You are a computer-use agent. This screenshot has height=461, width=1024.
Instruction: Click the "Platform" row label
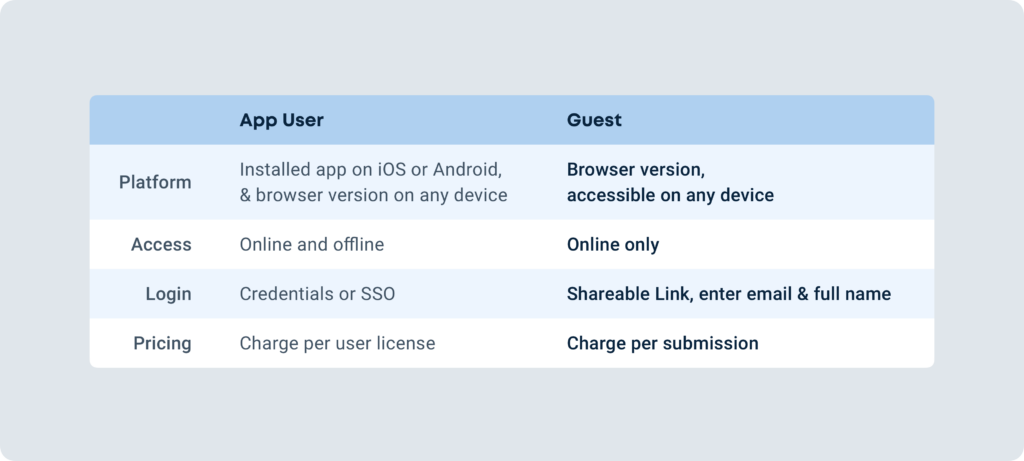pyautogui.click(x=155, y=182)
